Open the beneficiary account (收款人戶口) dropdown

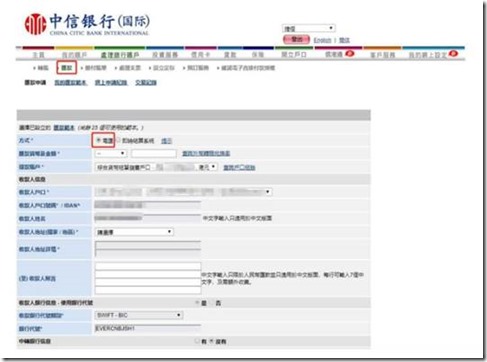click(x=183, y=192)
